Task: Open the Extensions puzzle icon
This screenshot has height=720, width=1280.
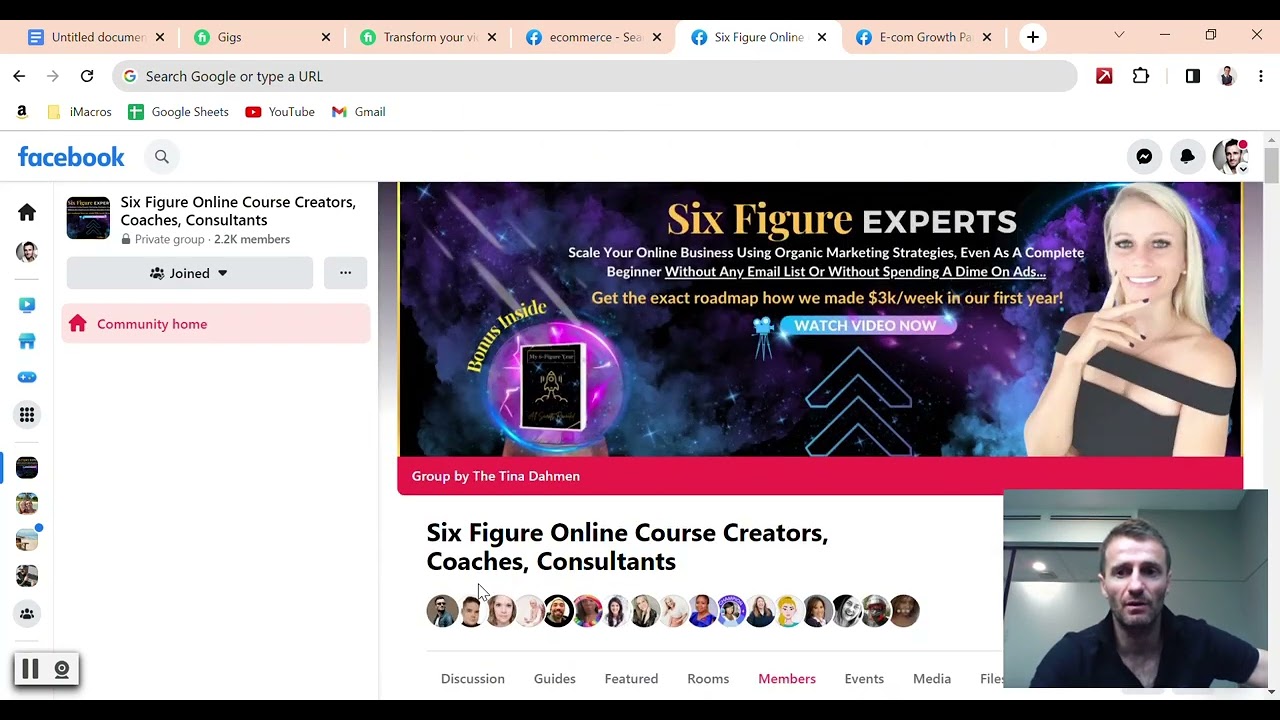Action: point(1141,76)
